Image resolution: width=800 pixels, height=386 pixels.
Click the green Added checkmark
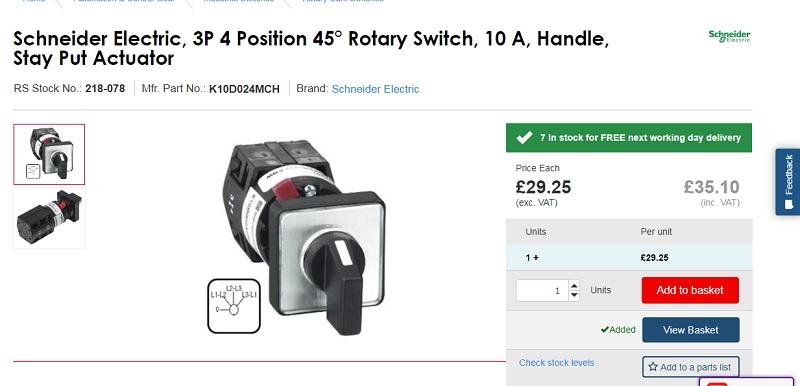605,330
